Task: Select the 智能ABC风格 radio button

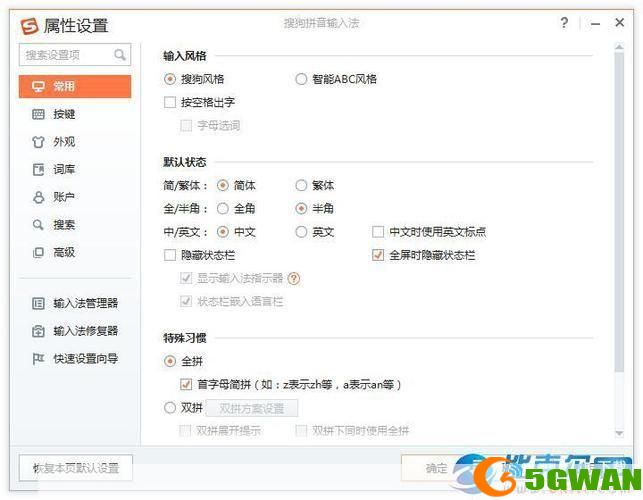Action: coord(301,79)
